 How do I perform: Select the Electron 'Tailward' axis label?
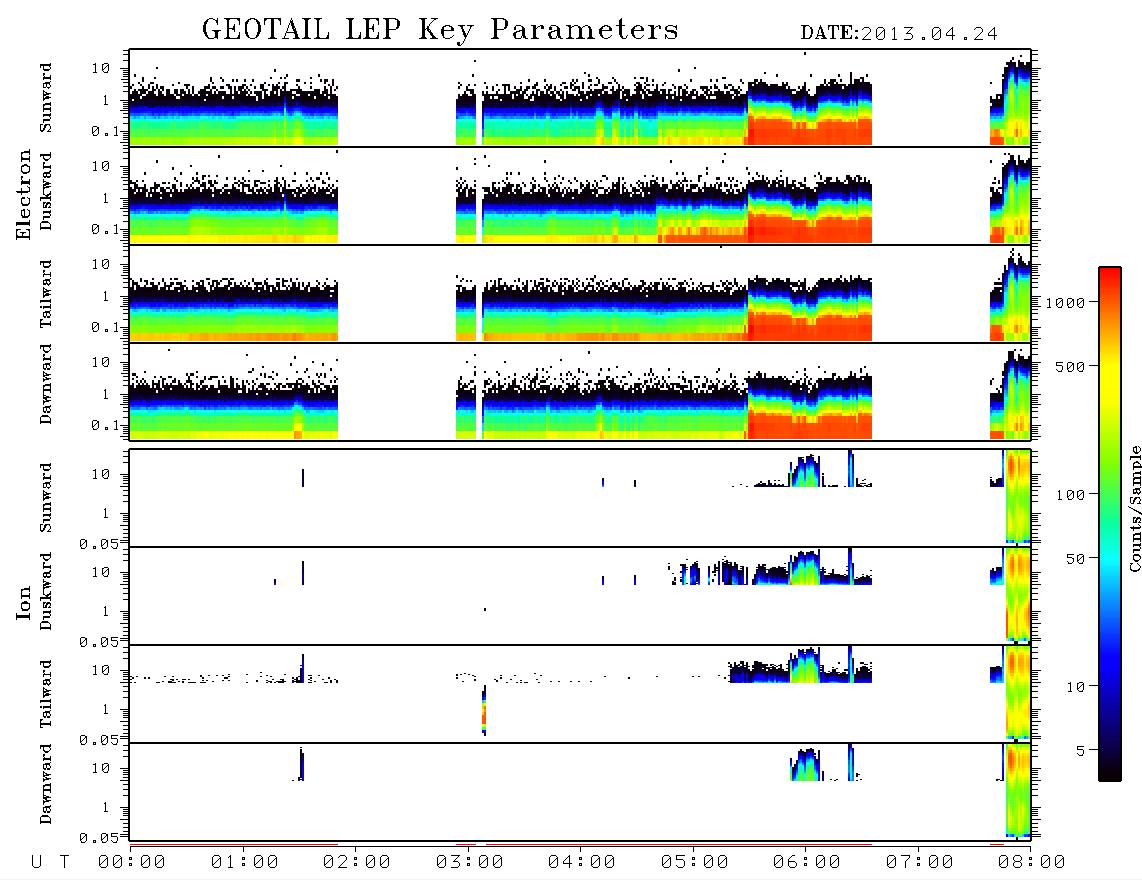tap(46, 293)
